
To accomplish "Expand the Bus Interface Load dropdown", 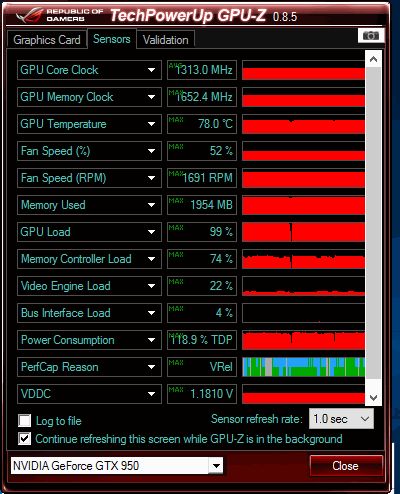I will pyautogui.click(x=89, y=313).
